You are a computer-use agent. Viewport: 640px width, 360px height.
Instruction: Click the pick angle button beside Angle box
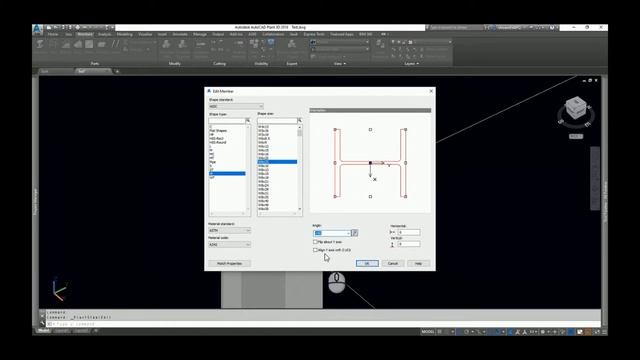pos(355,233)
